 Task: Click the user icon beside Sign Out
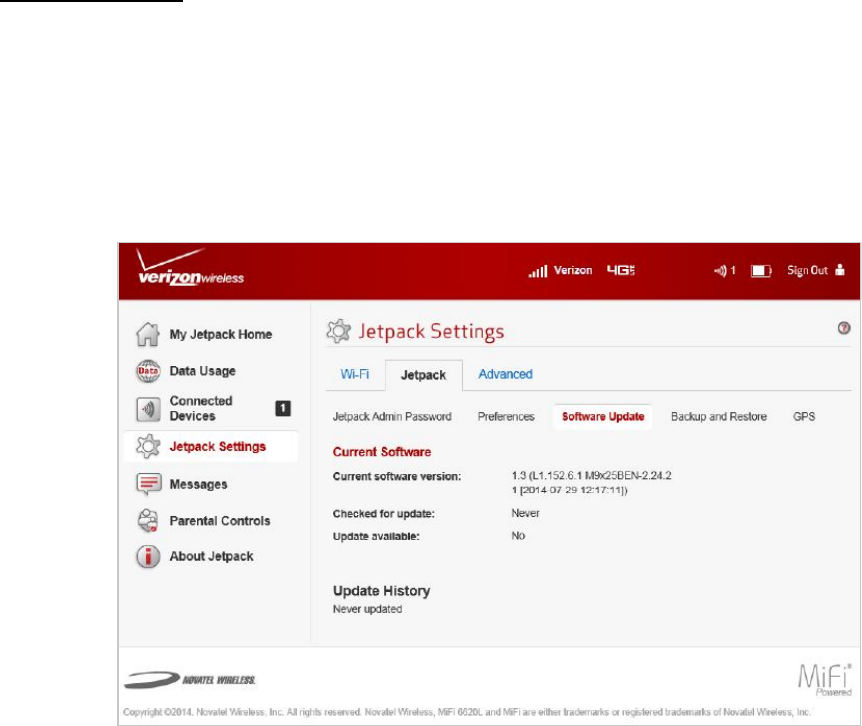click(x=839, y=269)
